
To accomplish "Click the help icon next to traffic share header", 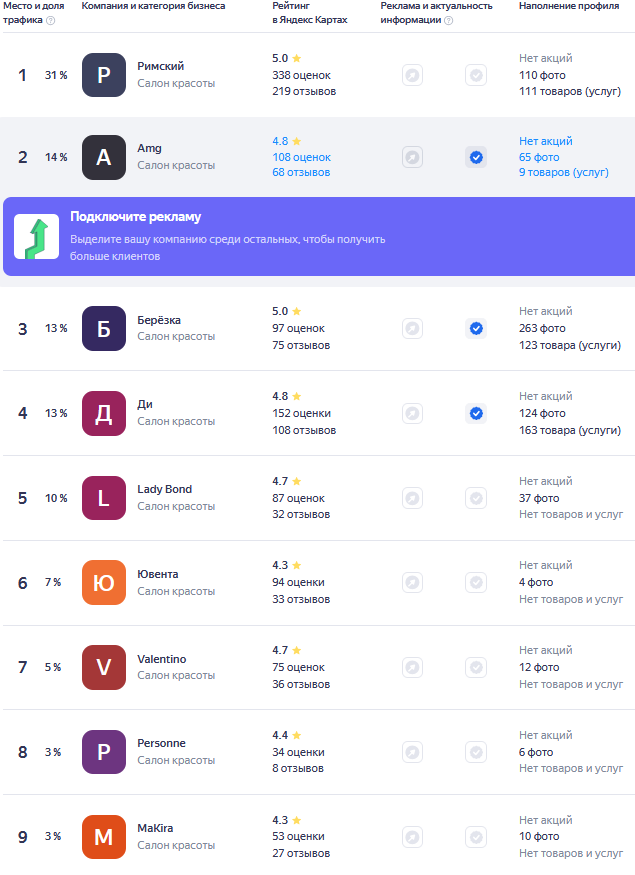I will point(50,21).
